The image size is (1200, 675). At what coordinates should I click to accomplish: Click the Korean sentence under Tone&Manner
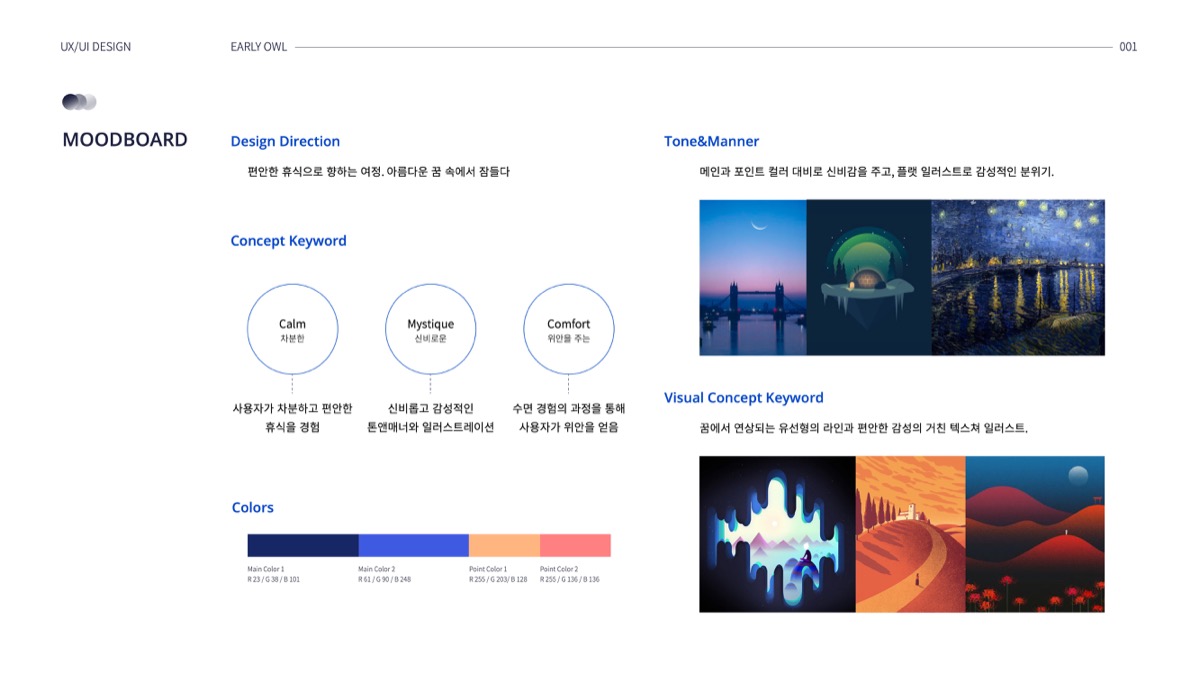point(877,172)
